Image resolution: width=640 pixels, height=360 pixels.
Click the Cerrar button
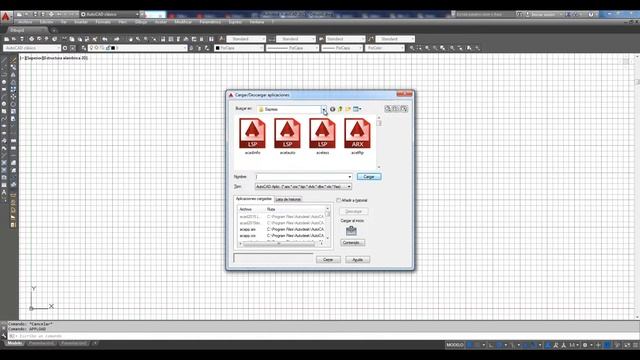pyautogui.click(x=328, y=260)
